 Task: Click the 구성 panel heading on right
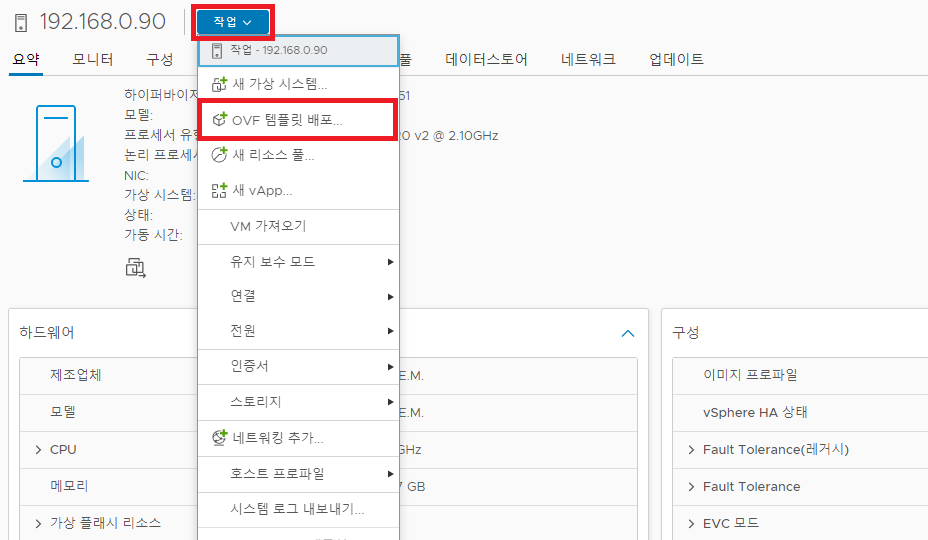coord(686,333)
